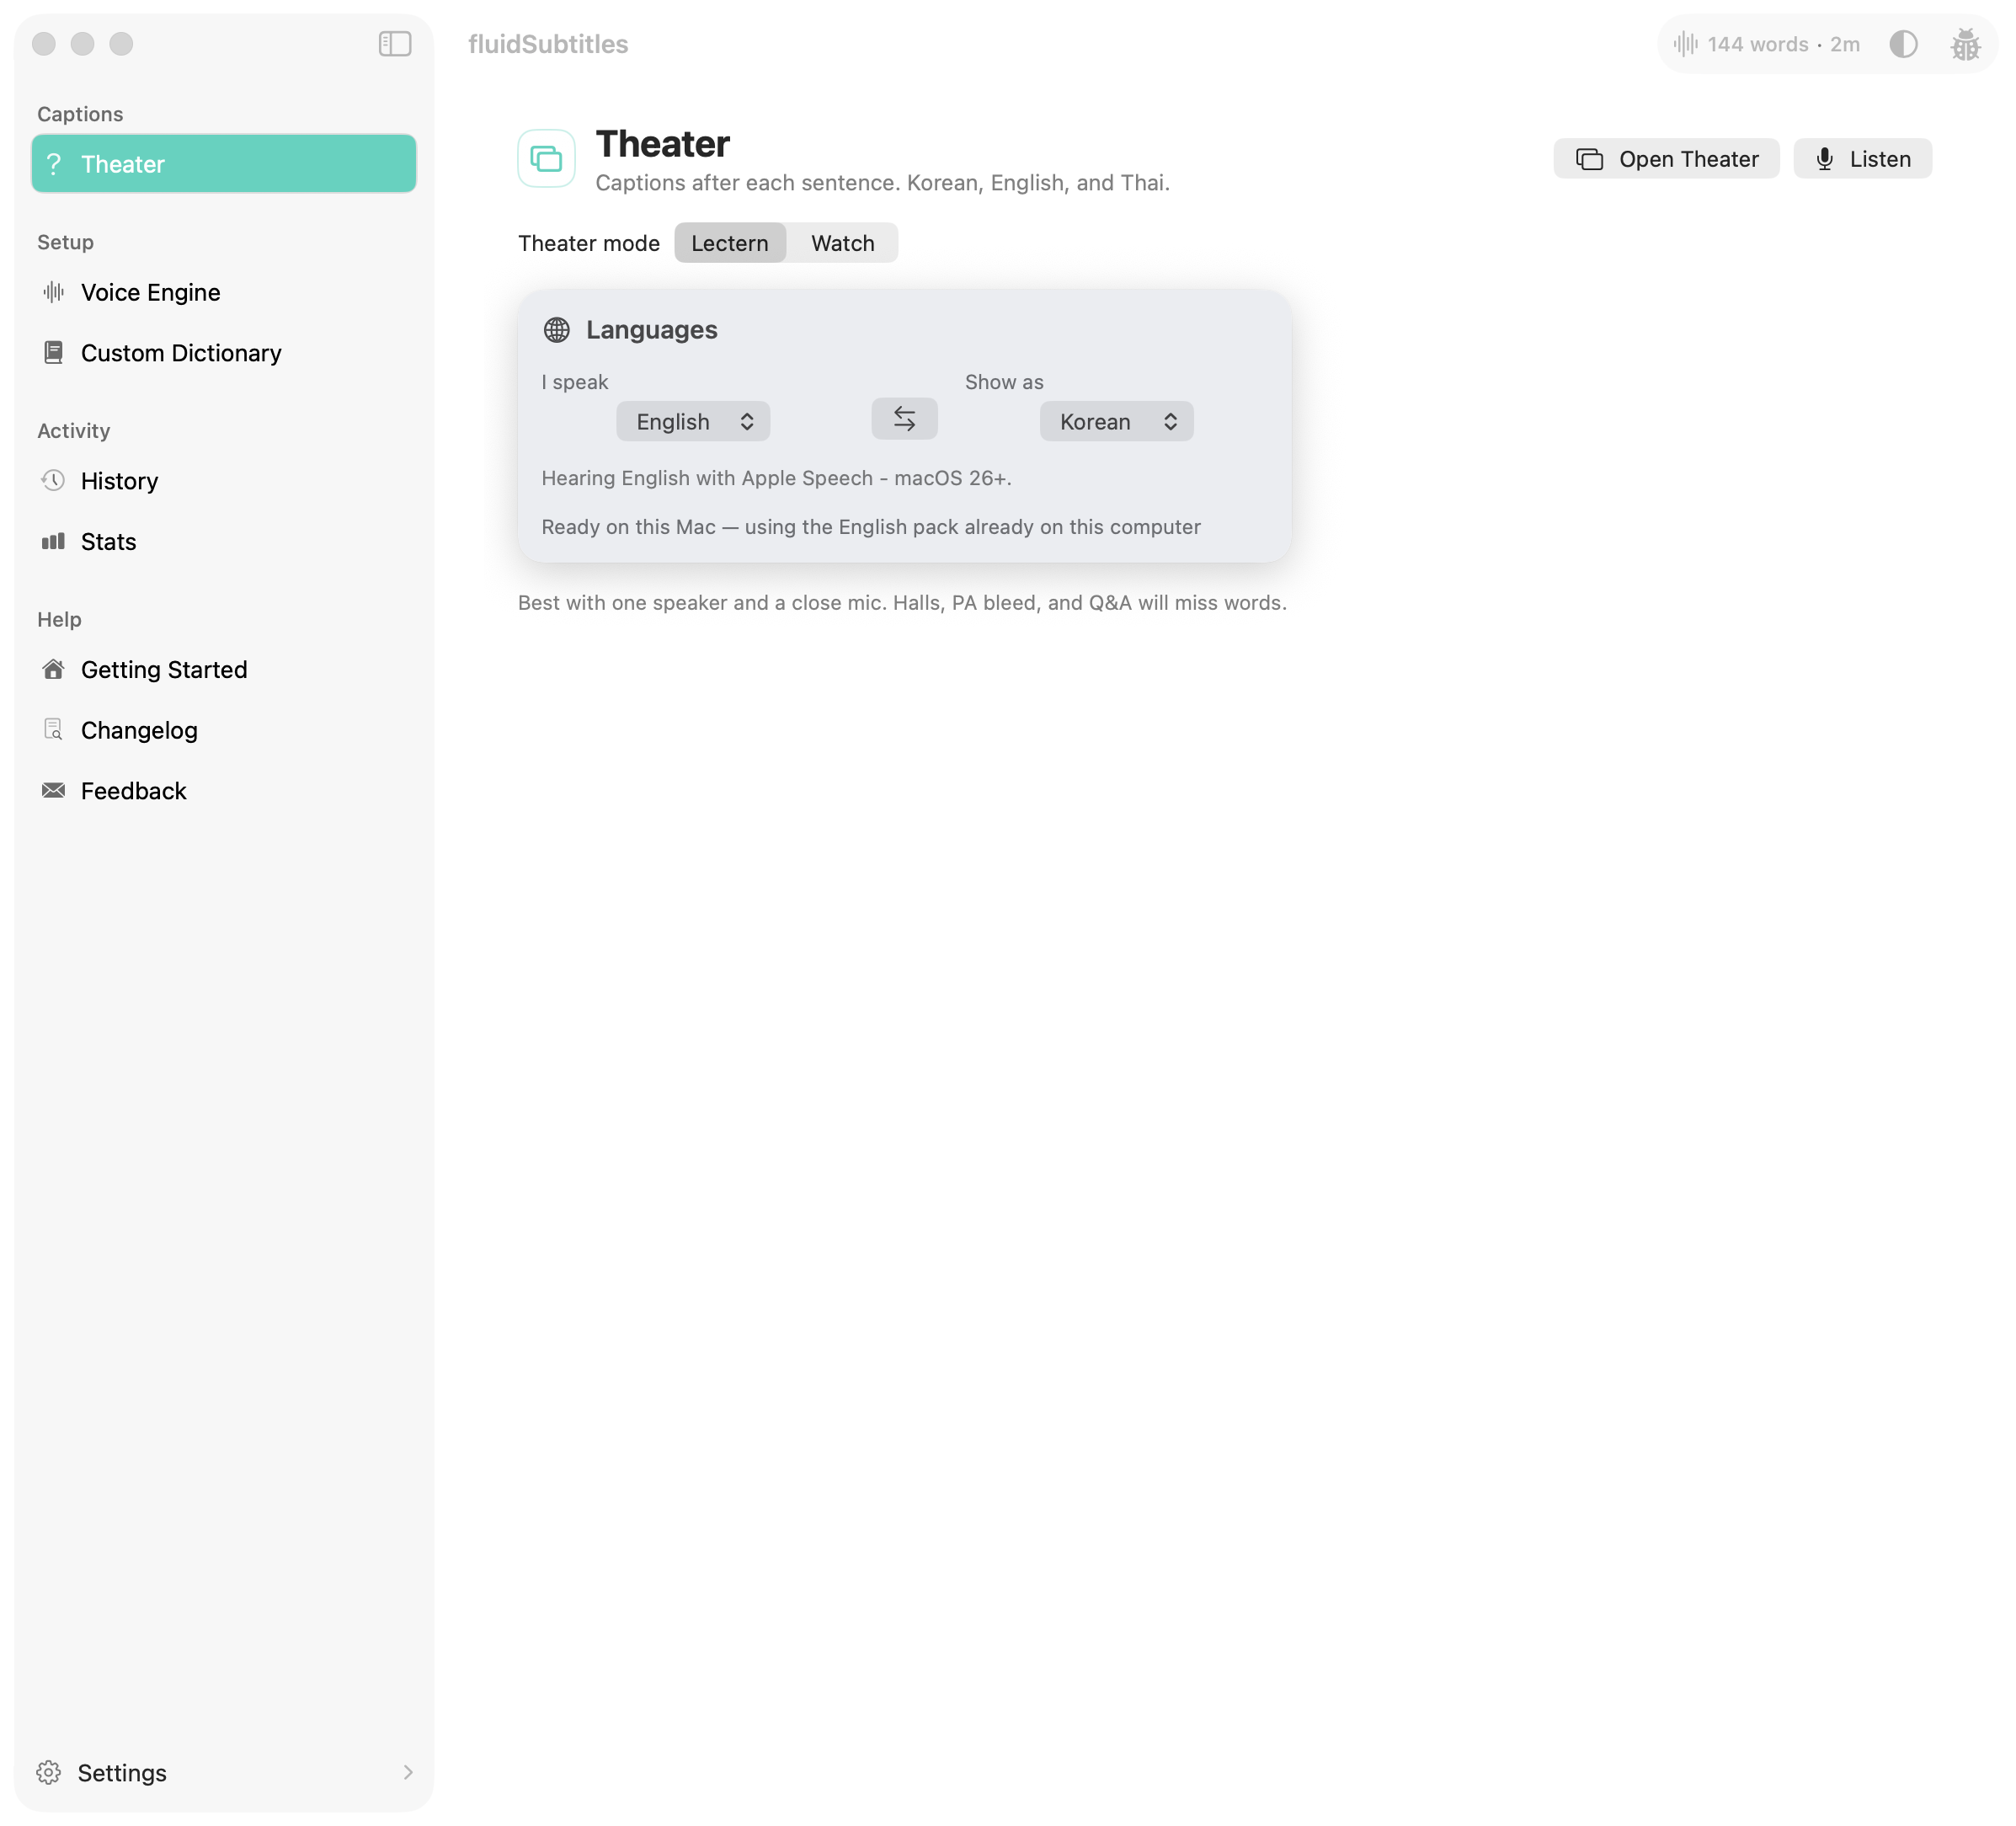Click the Getting Started house icon
The width and height of the screenshot is (2016, 1826).
[x=54, y=670]
